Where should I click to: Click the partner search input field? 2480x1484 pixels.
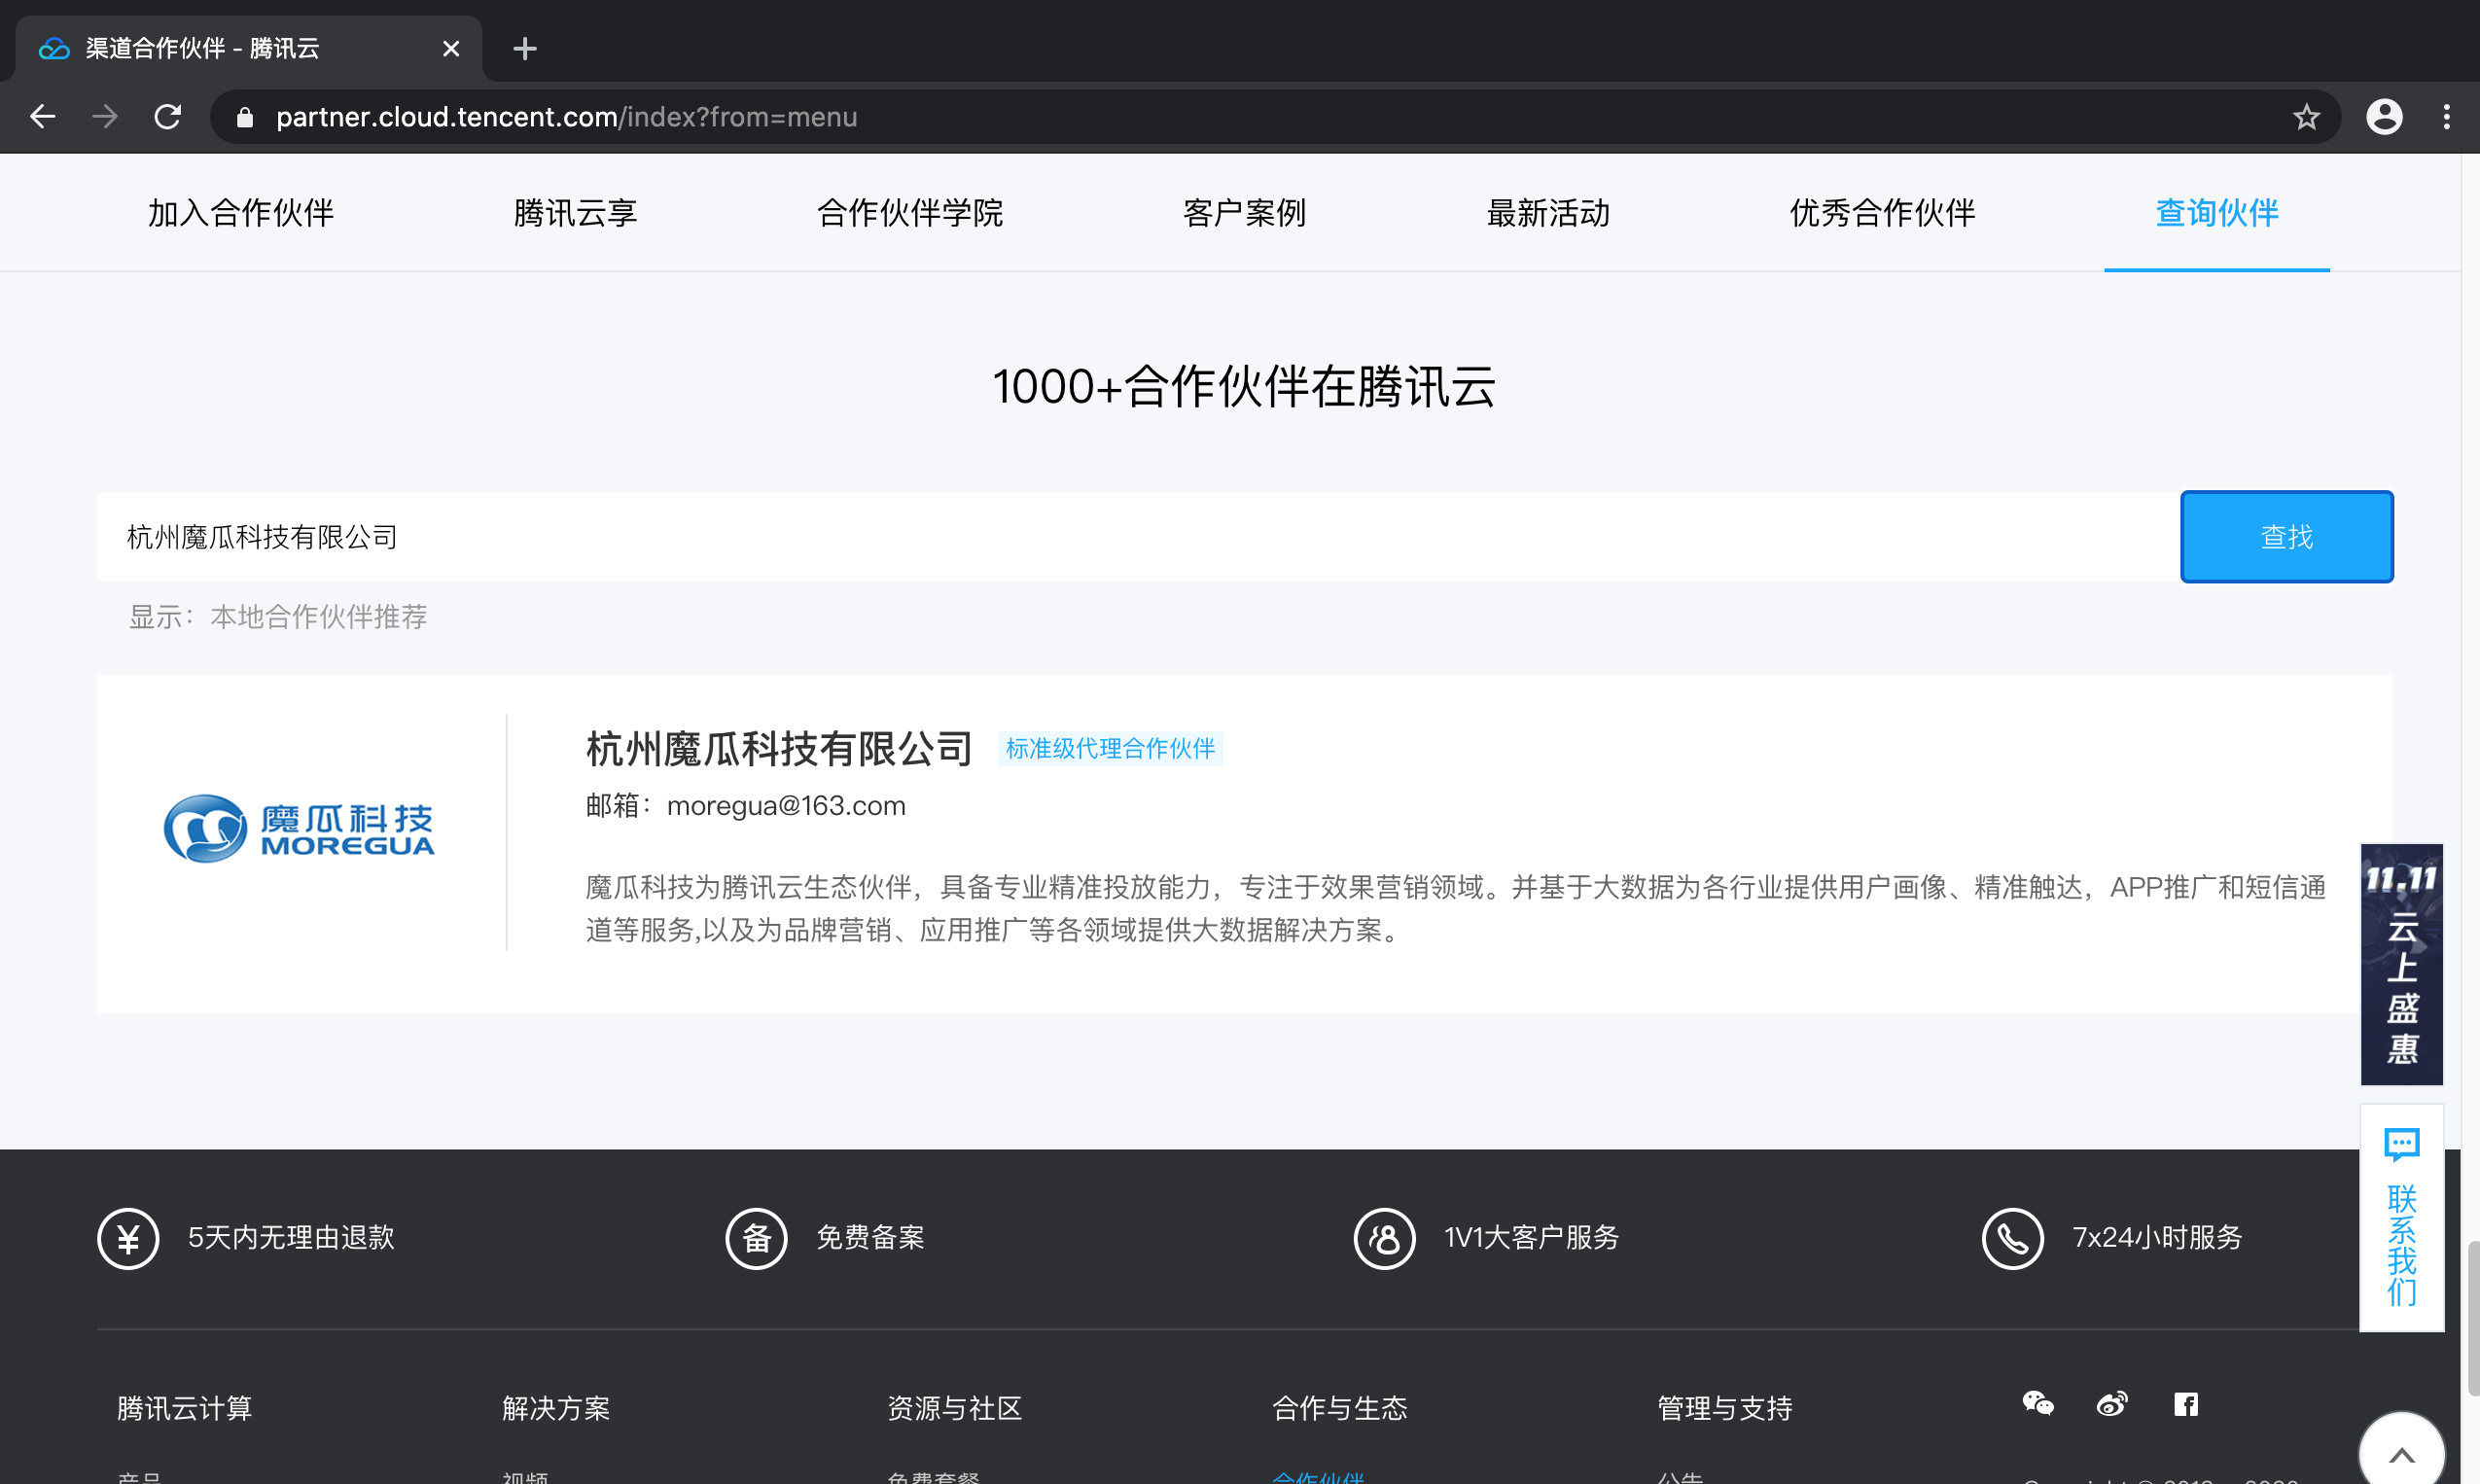[700, 537]
